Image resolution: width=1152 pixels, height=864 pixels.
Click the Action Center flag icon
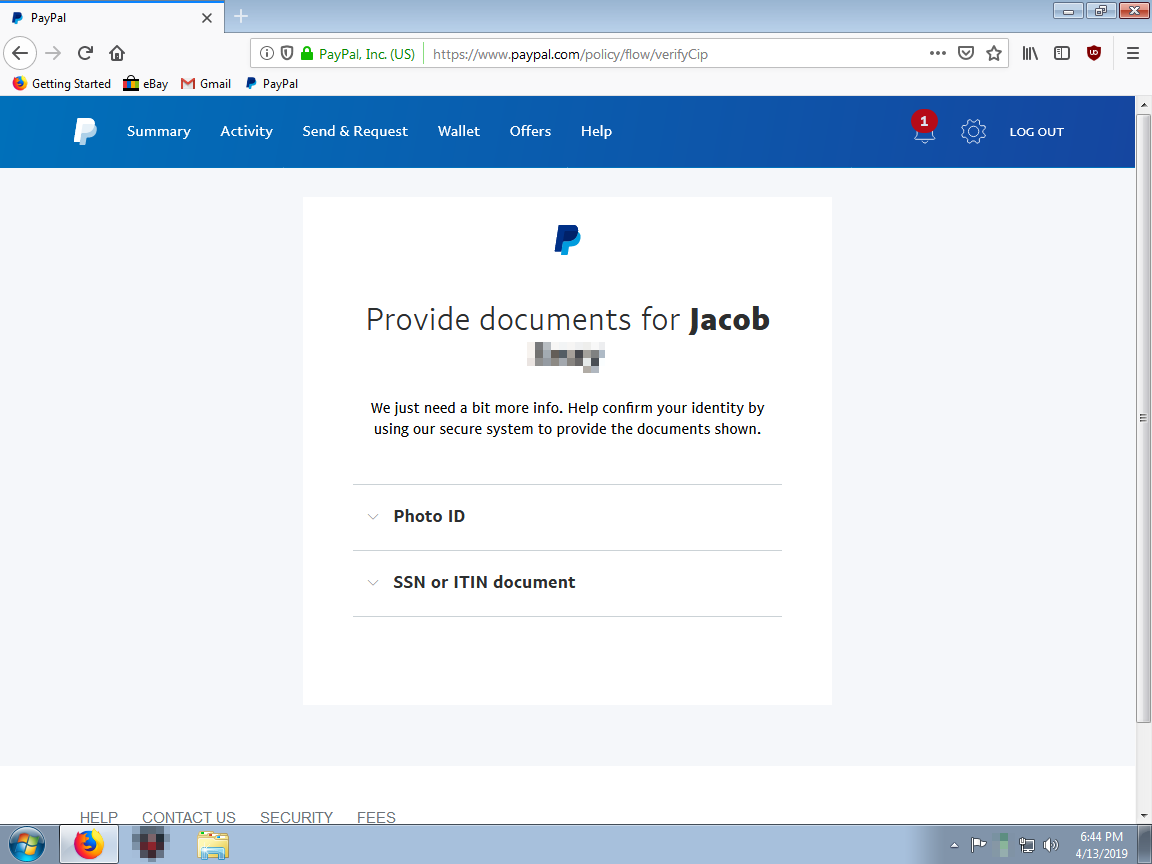[x=978, y=845]
